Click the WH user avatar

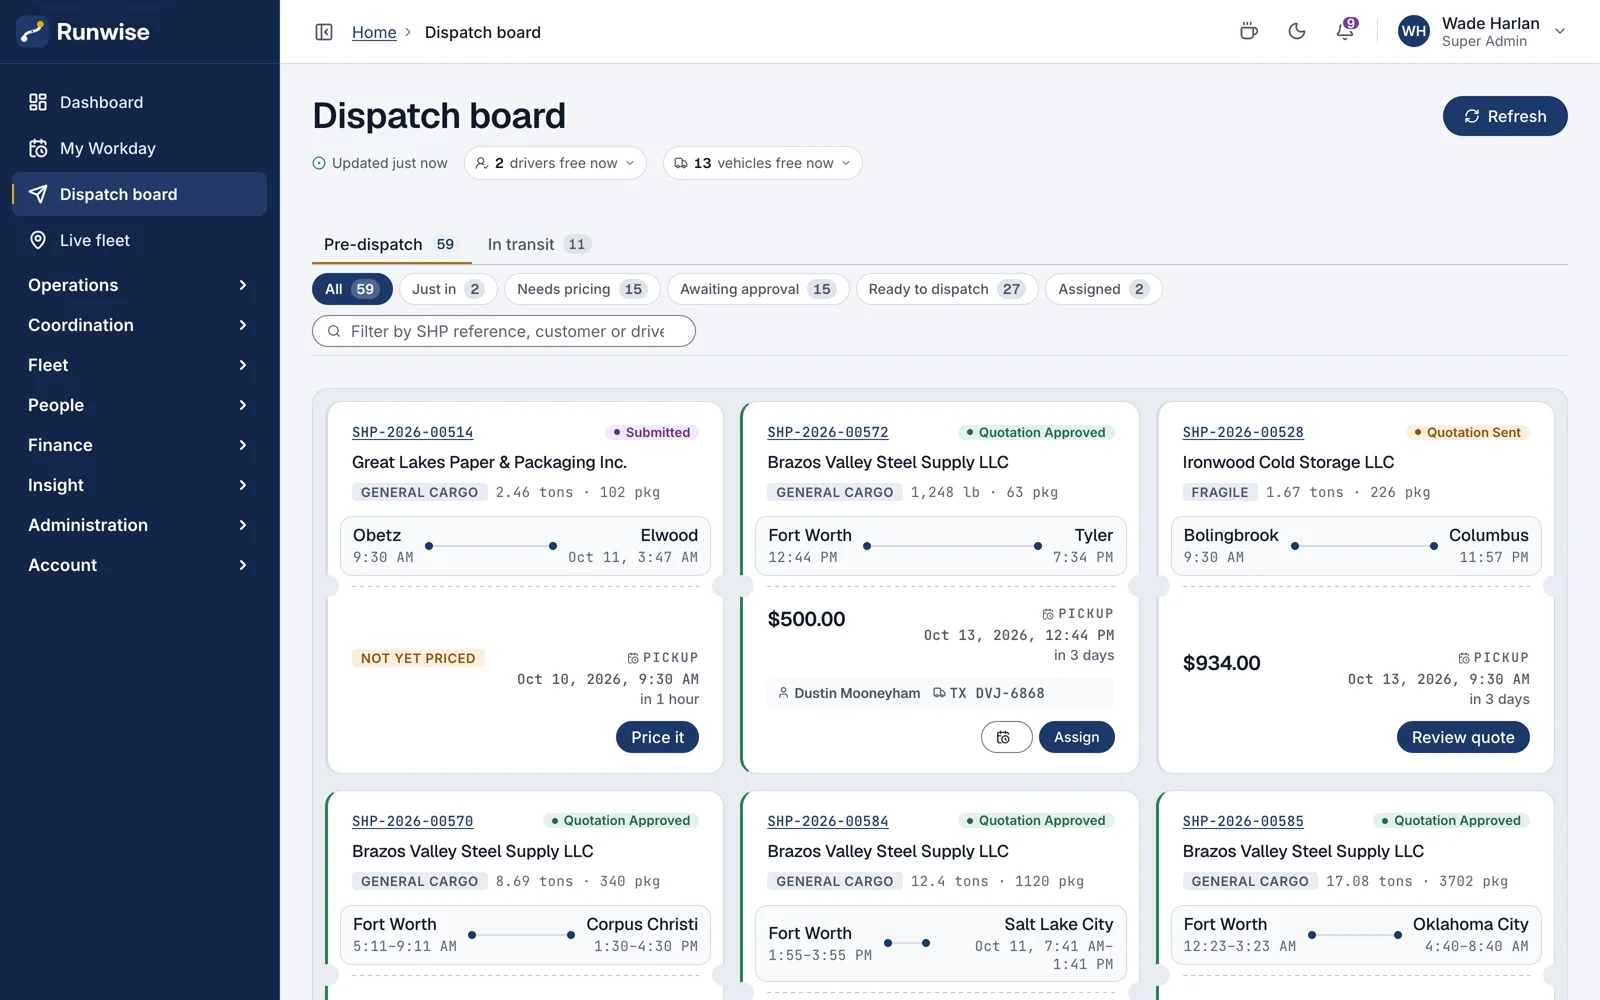pyautogui.click(x=1414, y=32)
